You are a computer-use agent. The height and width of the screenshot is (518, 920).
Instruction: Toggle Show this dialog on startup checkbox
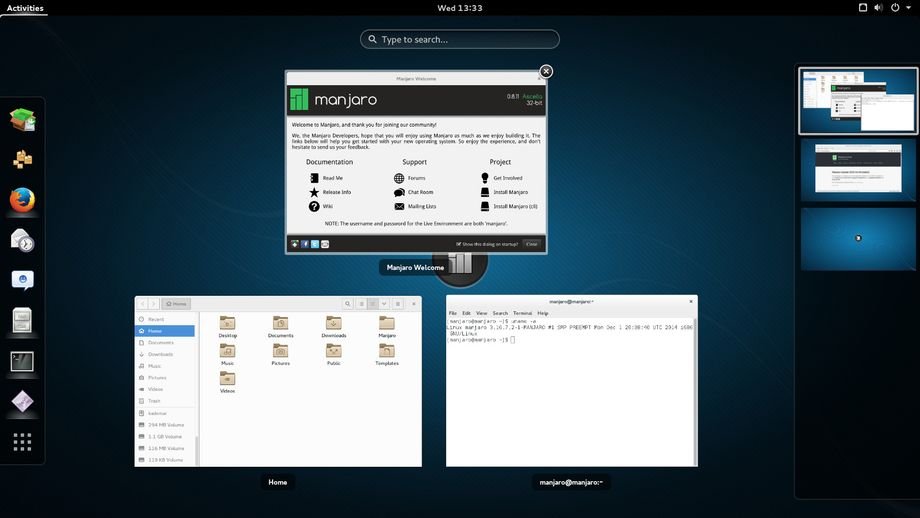459,244
